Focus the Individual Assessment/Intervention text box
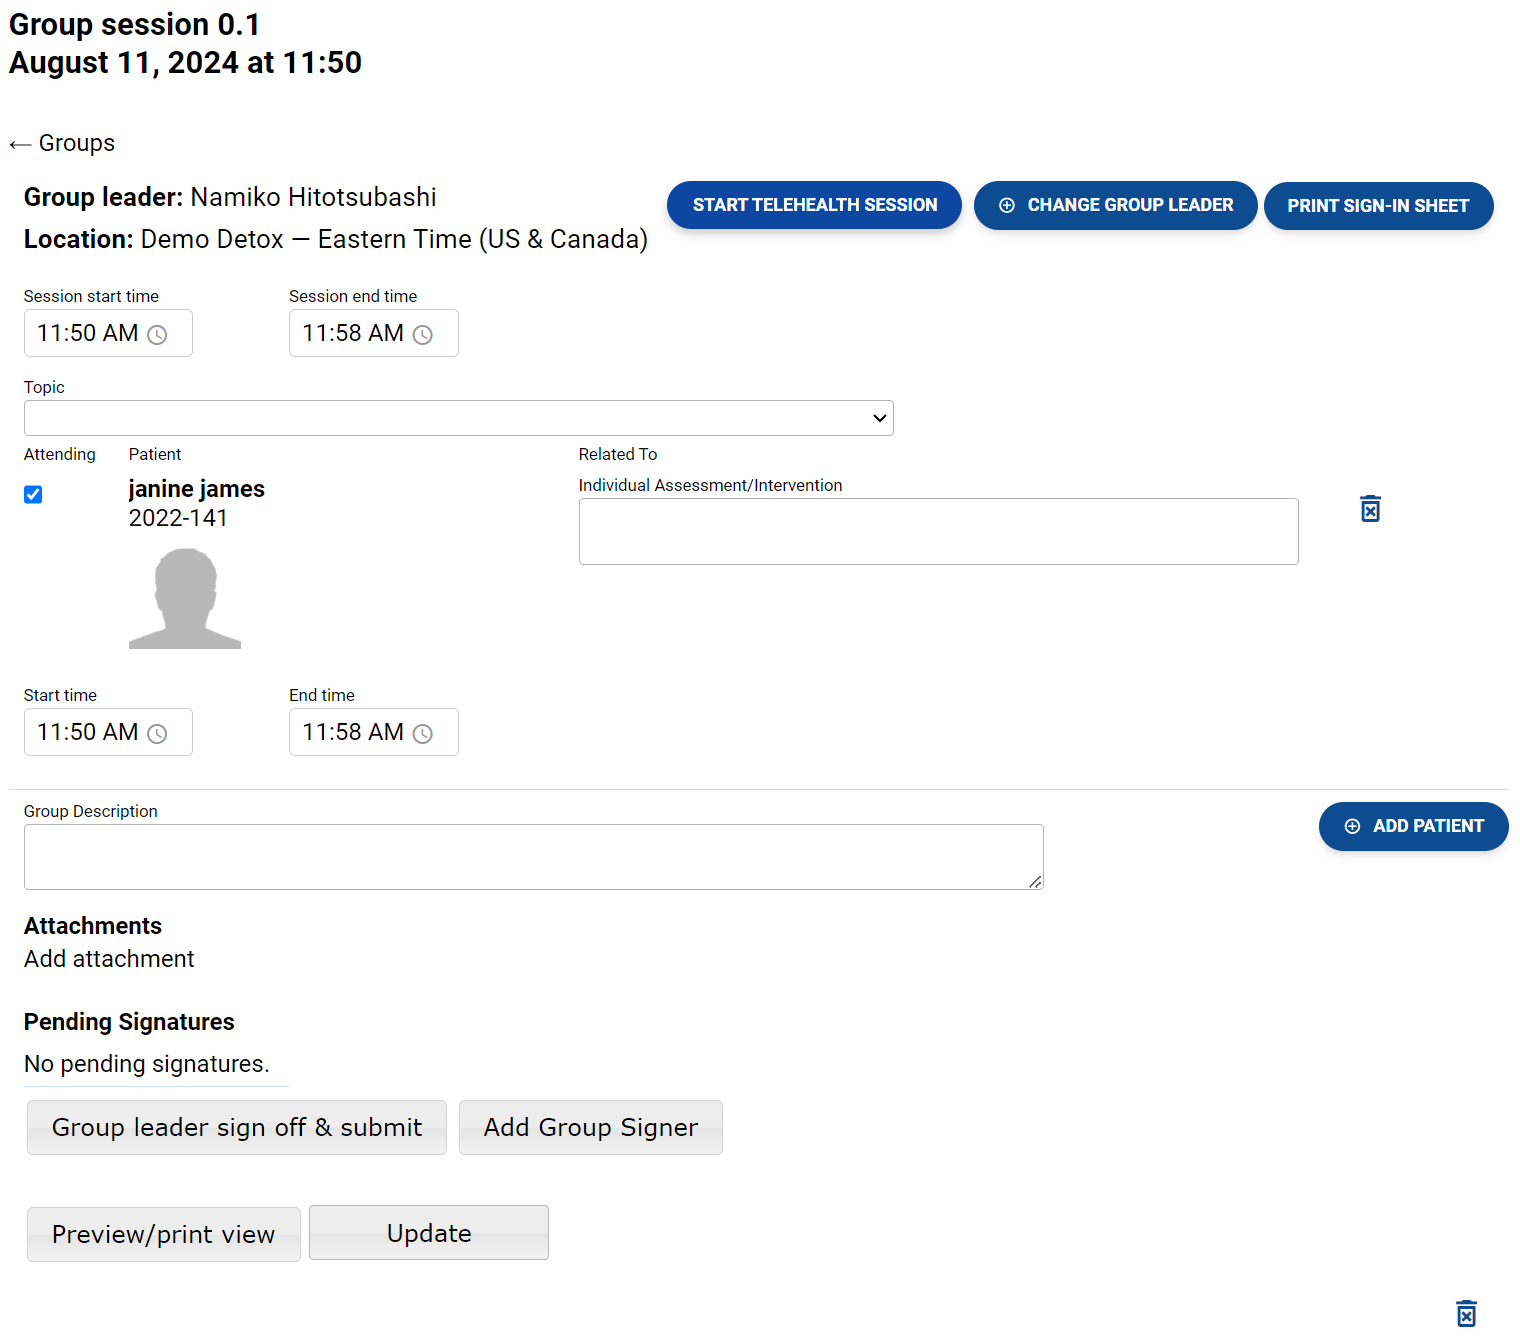Image resolution: width=1520 pixels, height=1340 pixels. (x=938, y=531)
